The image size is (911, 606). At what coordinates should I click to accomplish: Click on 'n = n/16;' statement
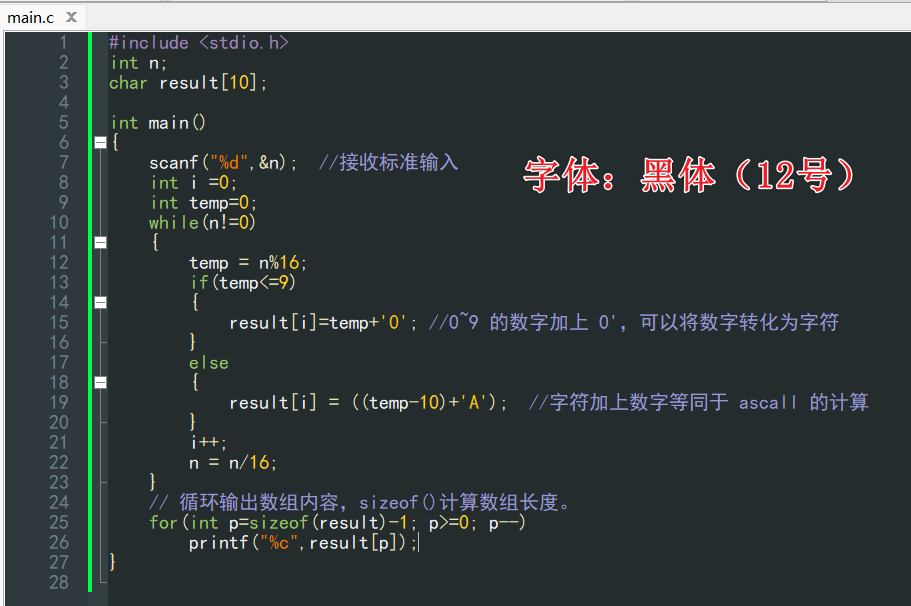coord(232,463)
